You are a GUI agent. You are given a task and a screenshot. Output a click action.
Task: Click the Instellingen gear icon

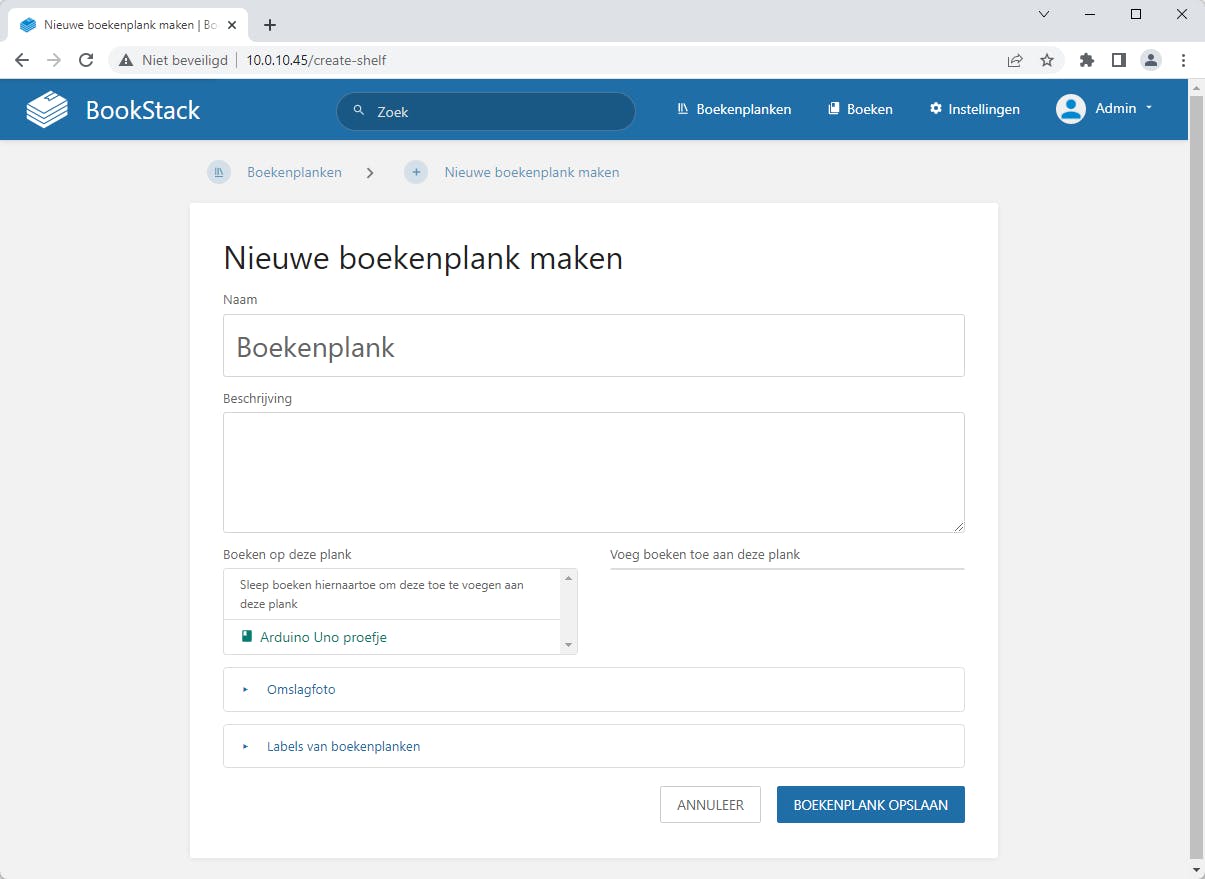pos(936,109)
